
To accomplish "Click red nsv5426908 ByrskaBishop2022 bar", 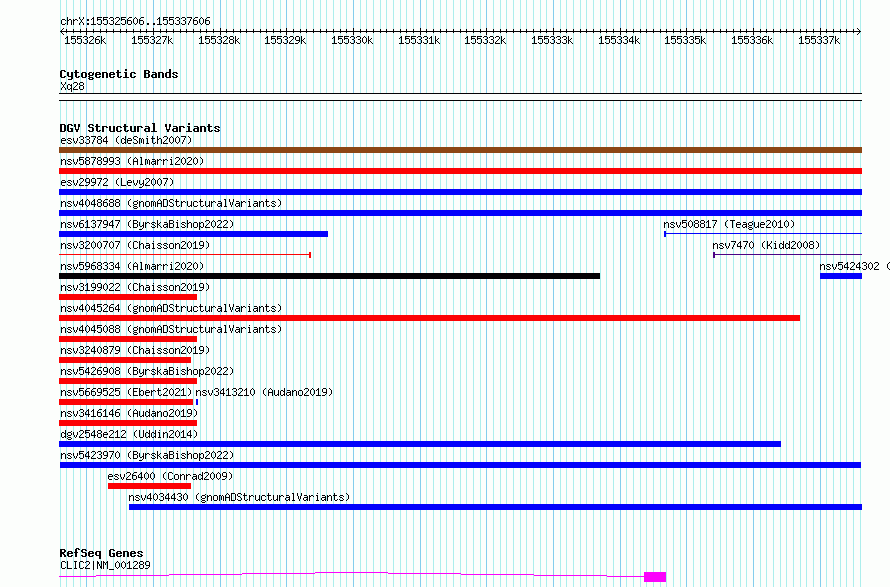I will click(128, 381).
